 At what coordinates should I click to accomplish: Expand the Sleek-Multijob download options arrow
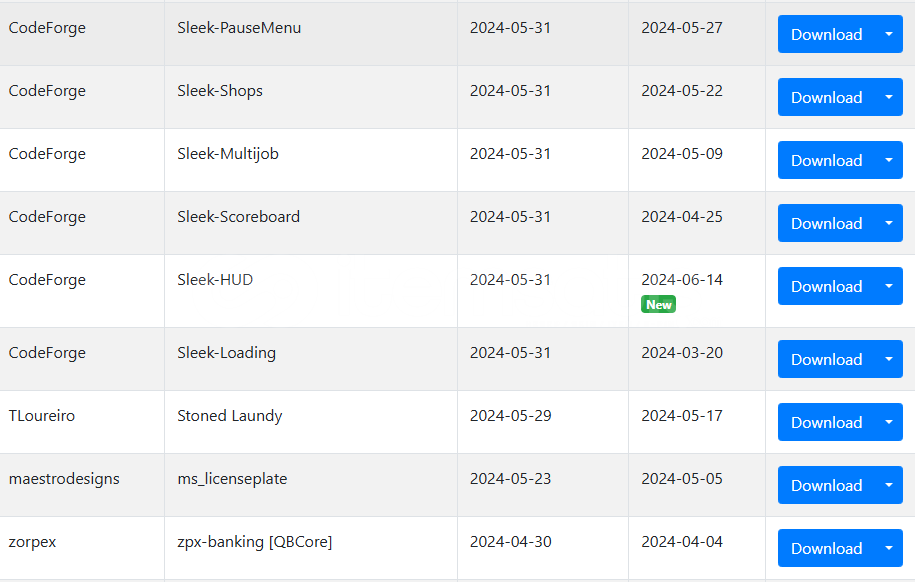[889, 161]
